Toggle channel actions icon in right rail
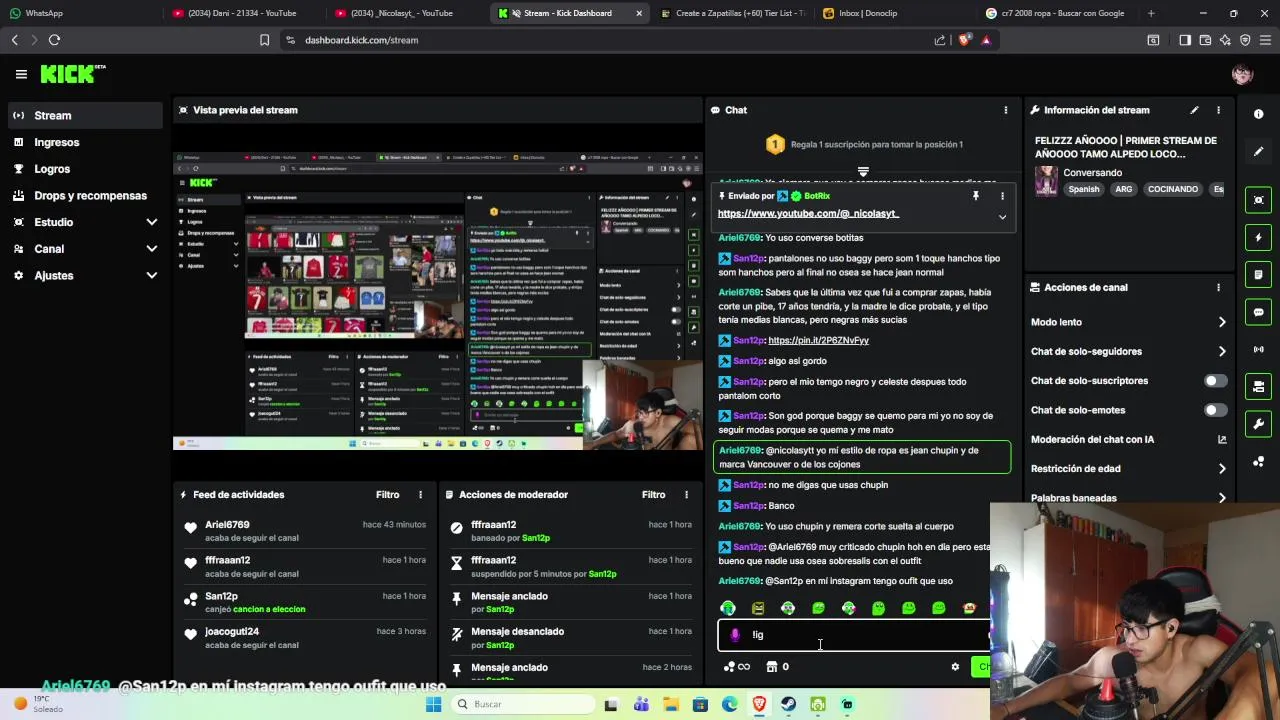This screenshot has width=1280, height=720. tap(1258, 386)
